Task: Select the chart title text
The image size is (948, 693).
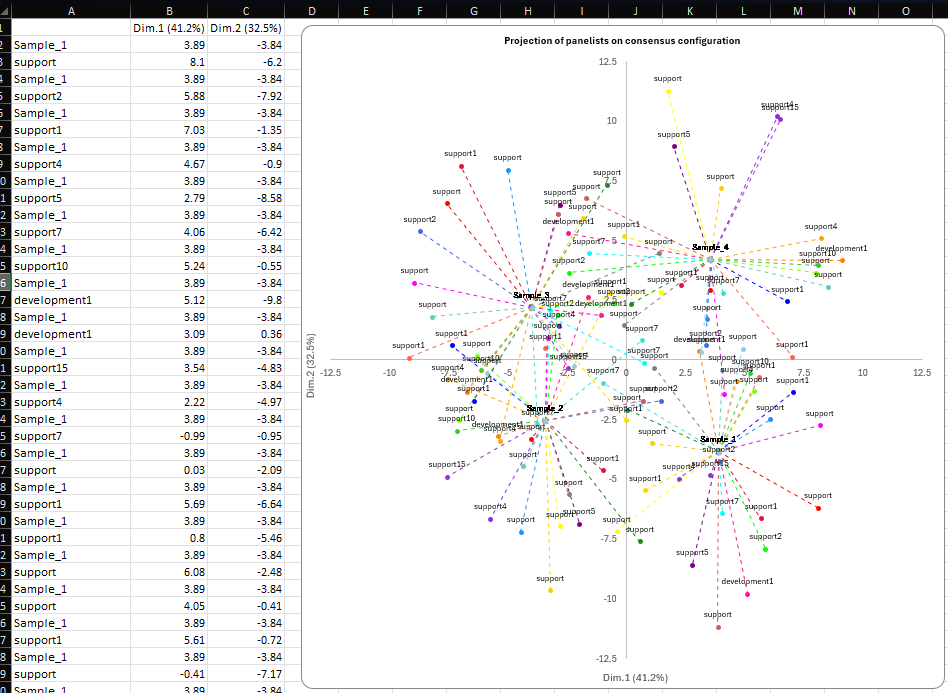Action: tap(622, 41)
